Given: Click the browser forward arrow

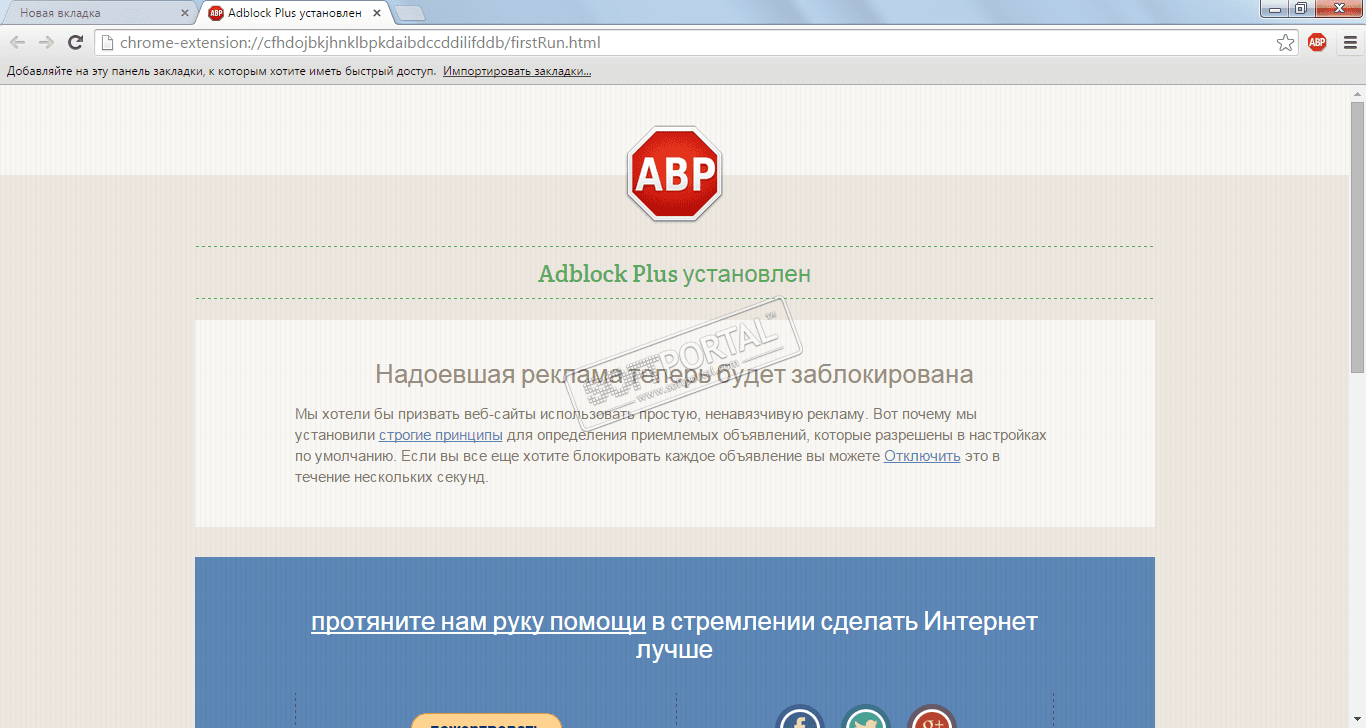Looking at the screenshot, I should [45, 43].
